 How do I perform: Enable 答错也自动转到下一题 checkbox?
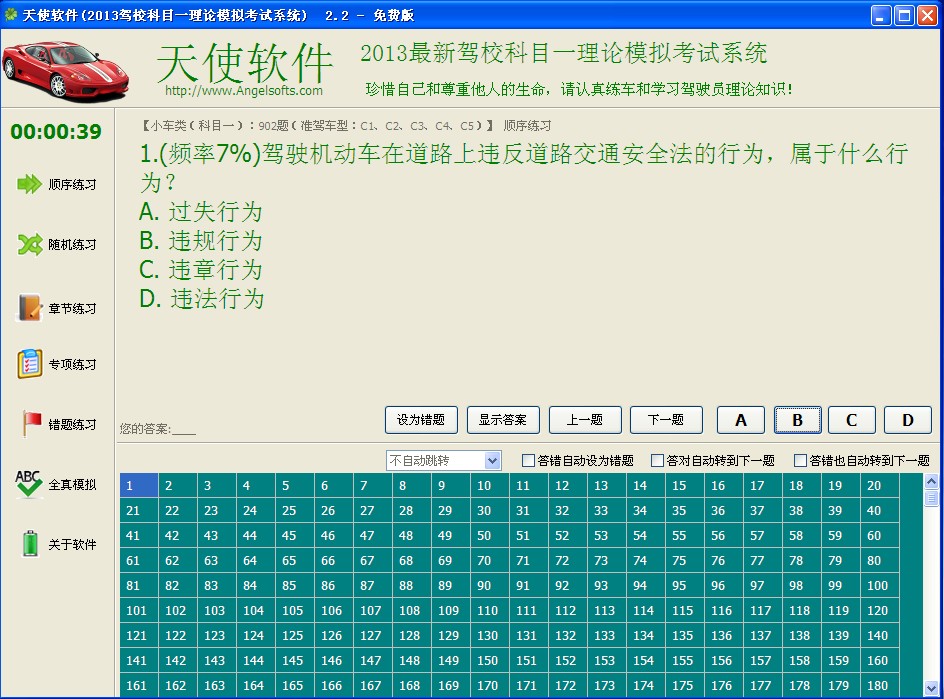tap(800, 461)
